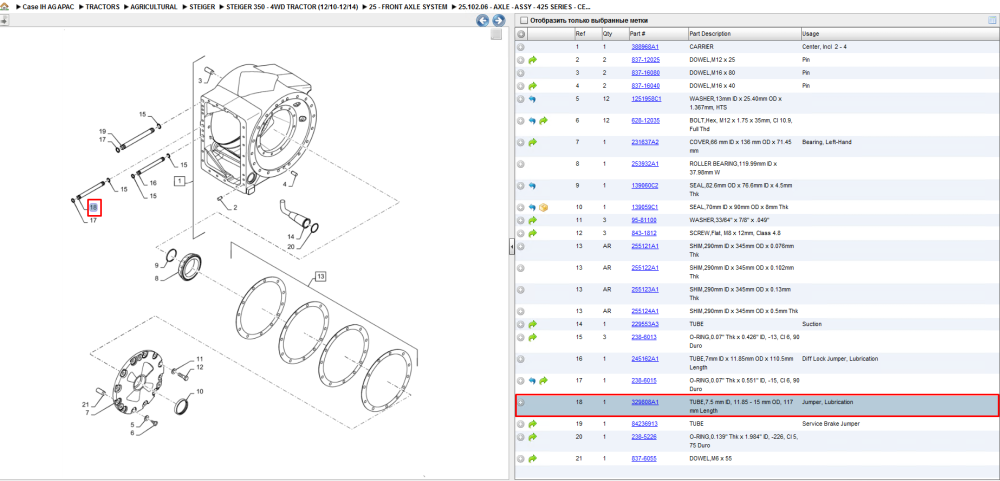Go to next diagram with right arrow
The image size is (1000, 481).
[499, 21]
